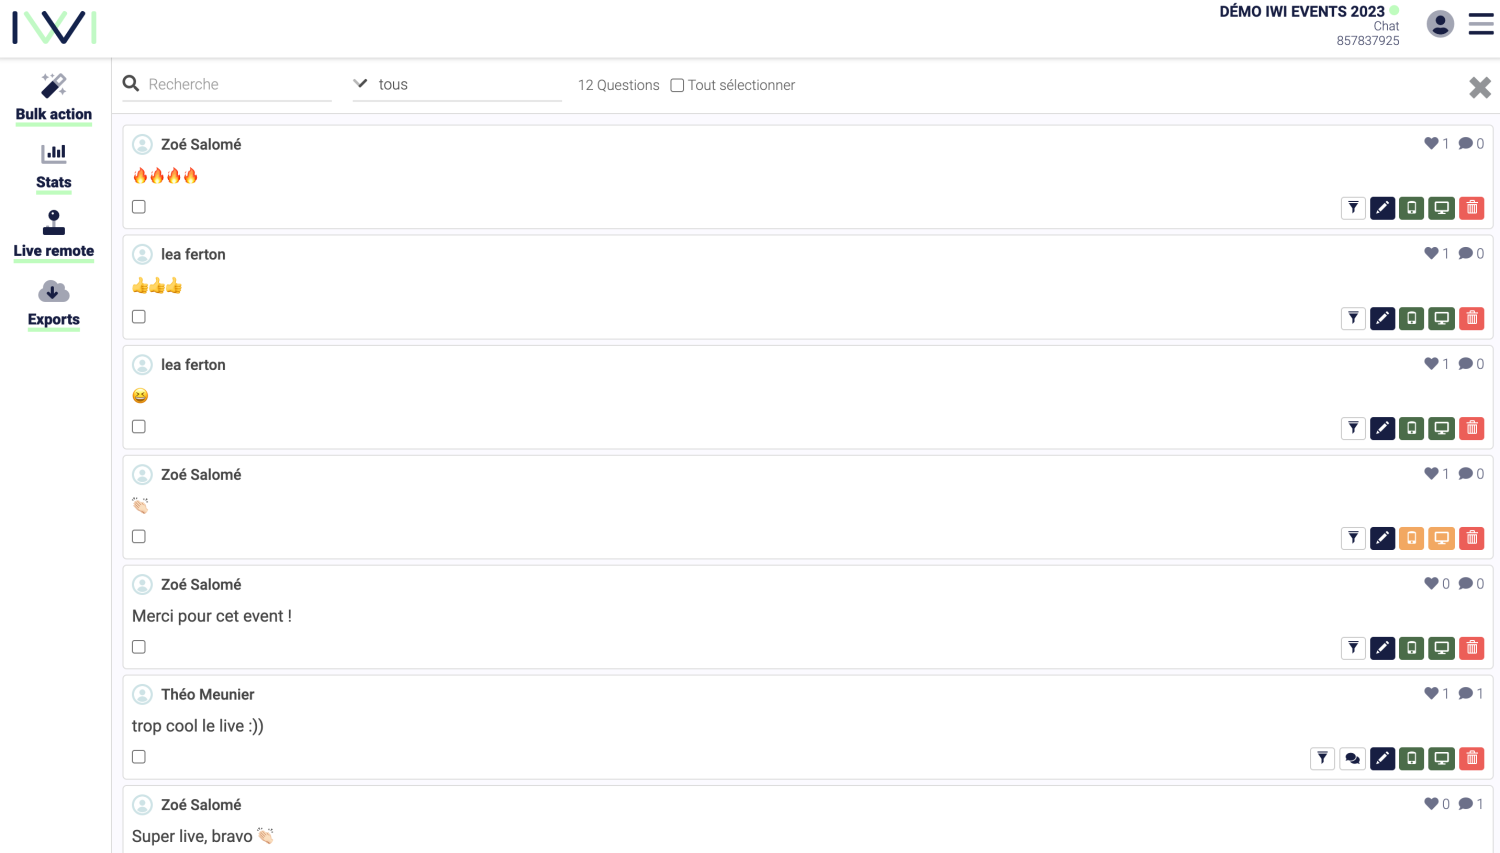The image size is (1500, 853).
Task: Edit Zoé Salomé's fire emoji message
Action: coord(1383,208)
